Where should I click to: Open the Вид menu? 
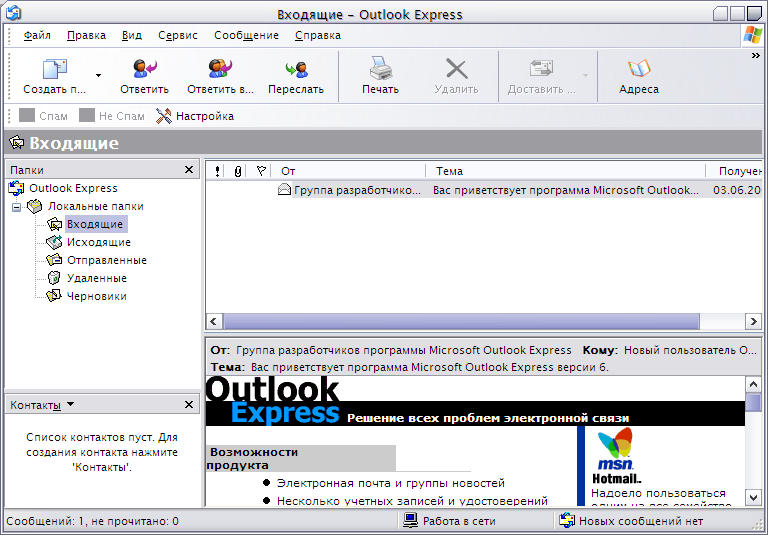click(132, 35)
